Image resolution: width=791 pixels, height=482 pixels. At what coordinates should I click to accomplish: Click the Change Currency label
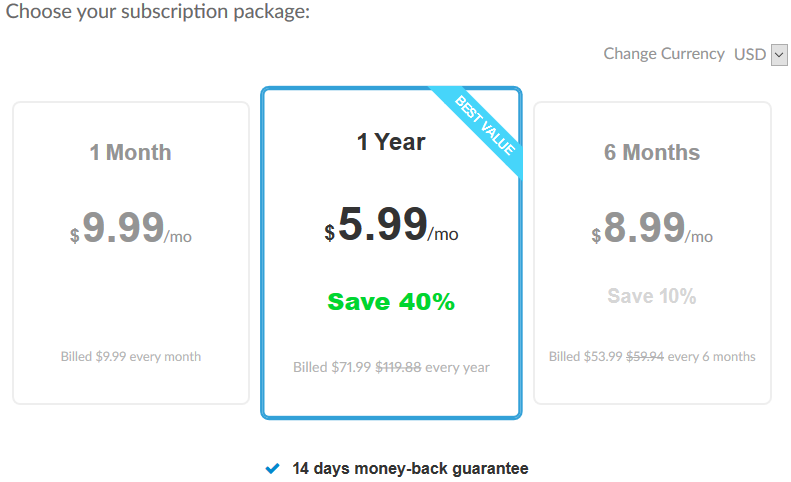[x=663, y=54]
